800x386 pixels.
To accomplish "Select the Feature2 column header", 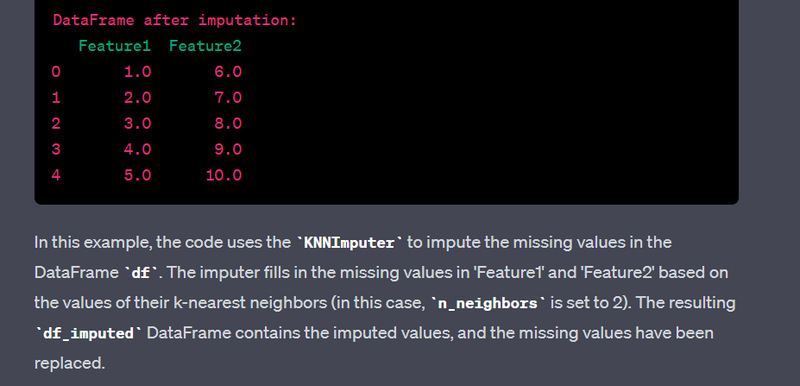I will tap(206, 46).
